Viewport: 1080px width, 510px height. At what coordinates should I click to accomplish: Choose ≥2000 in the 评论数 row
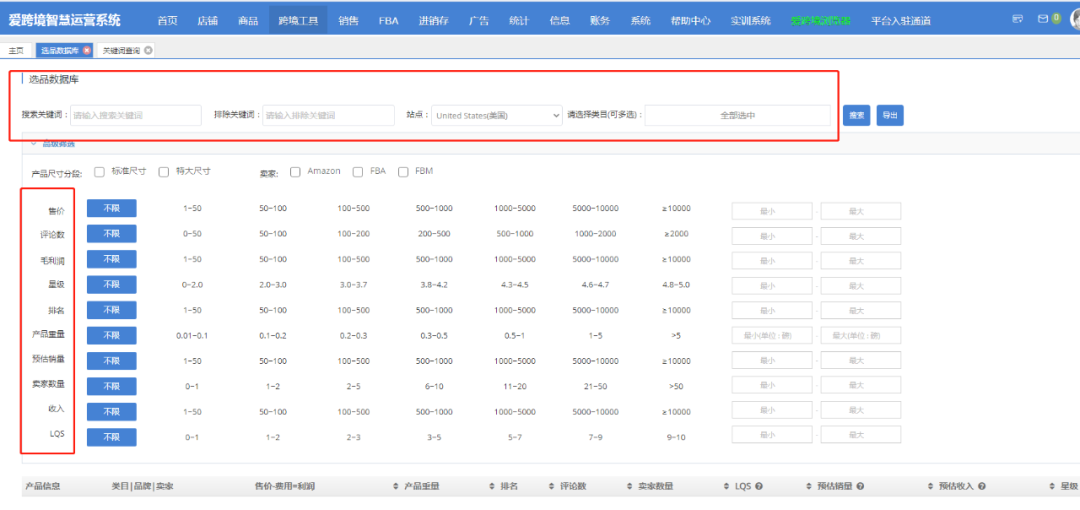676,234
